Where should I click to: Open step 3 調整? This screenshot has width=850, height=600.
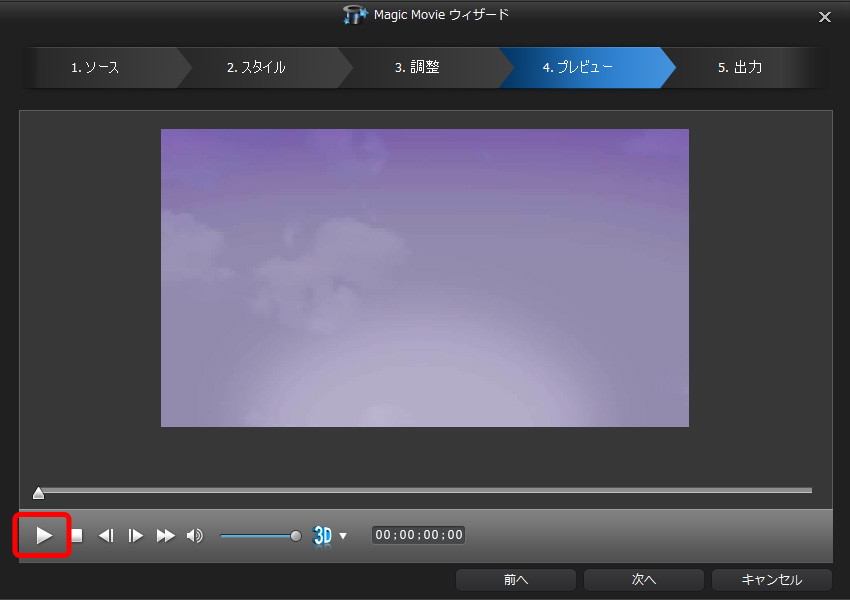coord(417,68)
